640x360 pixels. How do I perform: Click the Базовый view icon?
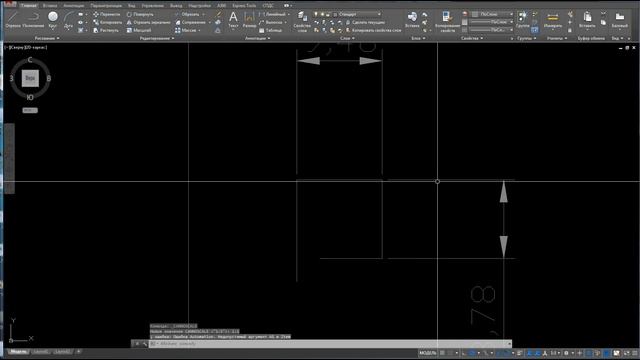(x=620, y=20)
